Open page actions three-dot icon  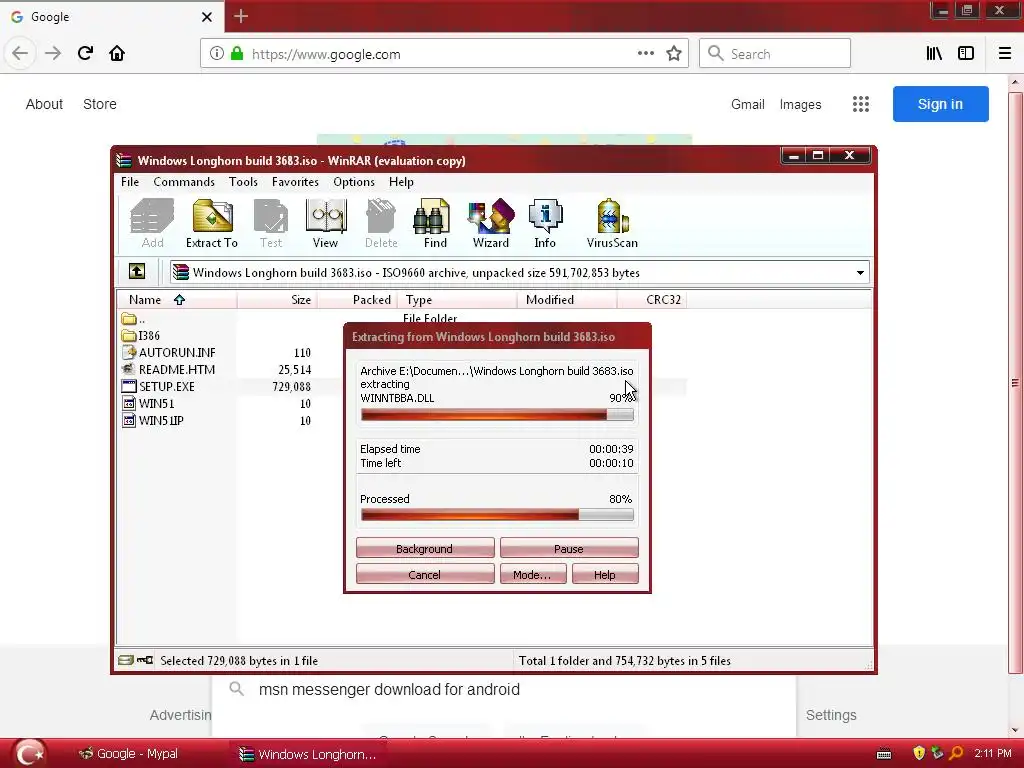[x=645, y=54]
